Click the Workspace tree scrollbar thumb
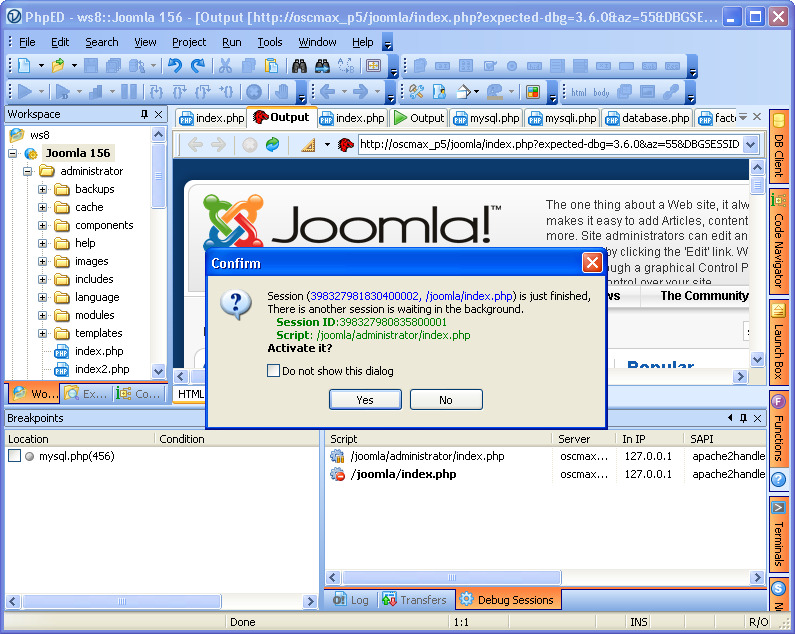The image size is (795, 634). point(159,176)
